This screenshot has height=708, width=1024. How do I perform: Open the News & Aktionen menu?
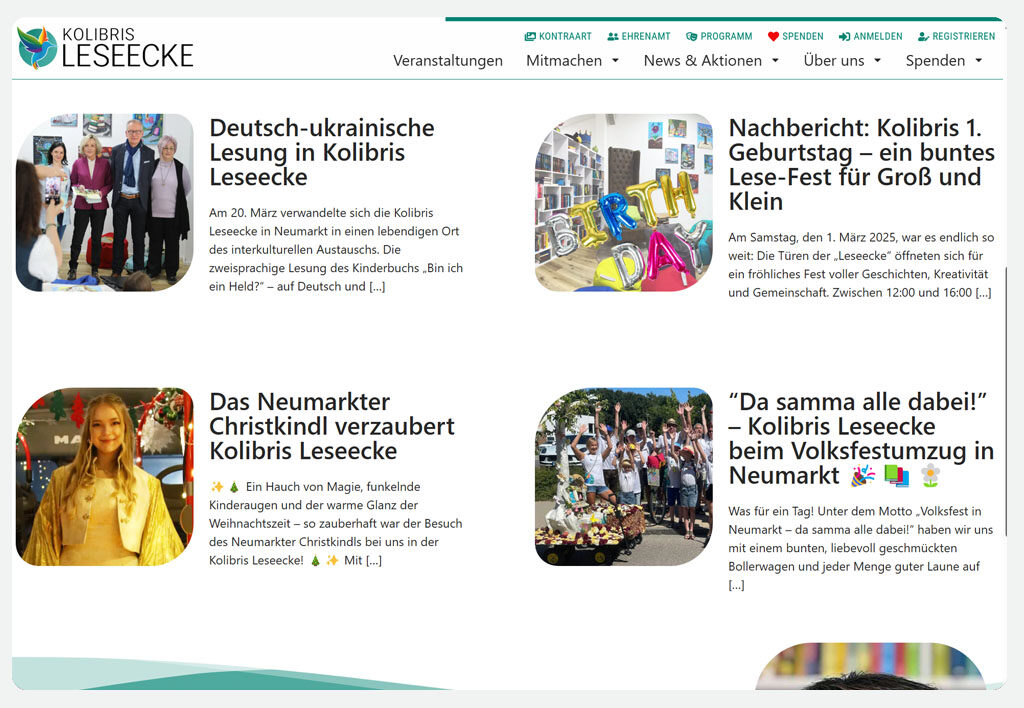click(x=703, y=61)
